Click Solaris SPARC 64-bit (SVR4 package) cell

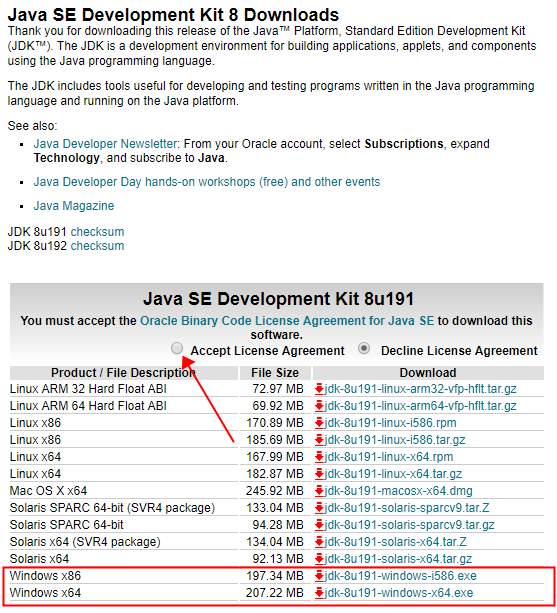pos(124,508)
